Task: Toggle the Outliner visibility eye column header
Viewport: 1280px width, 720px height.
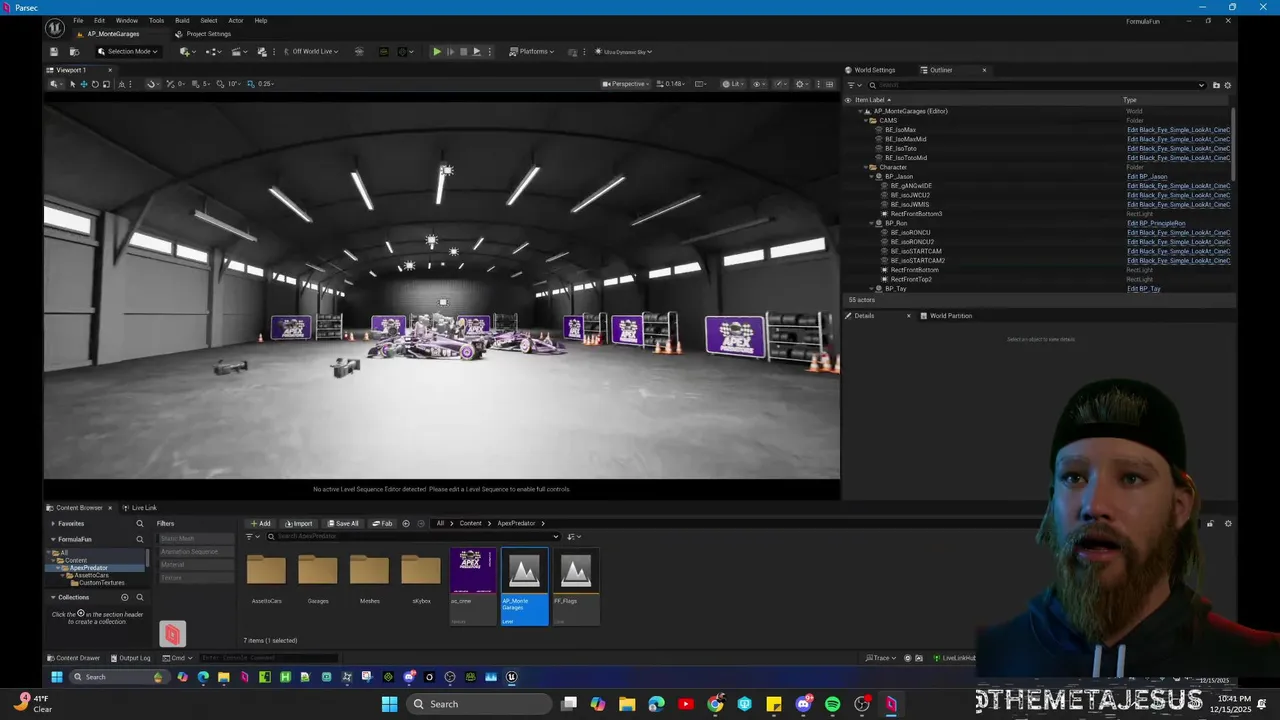Action: point(849,100)
